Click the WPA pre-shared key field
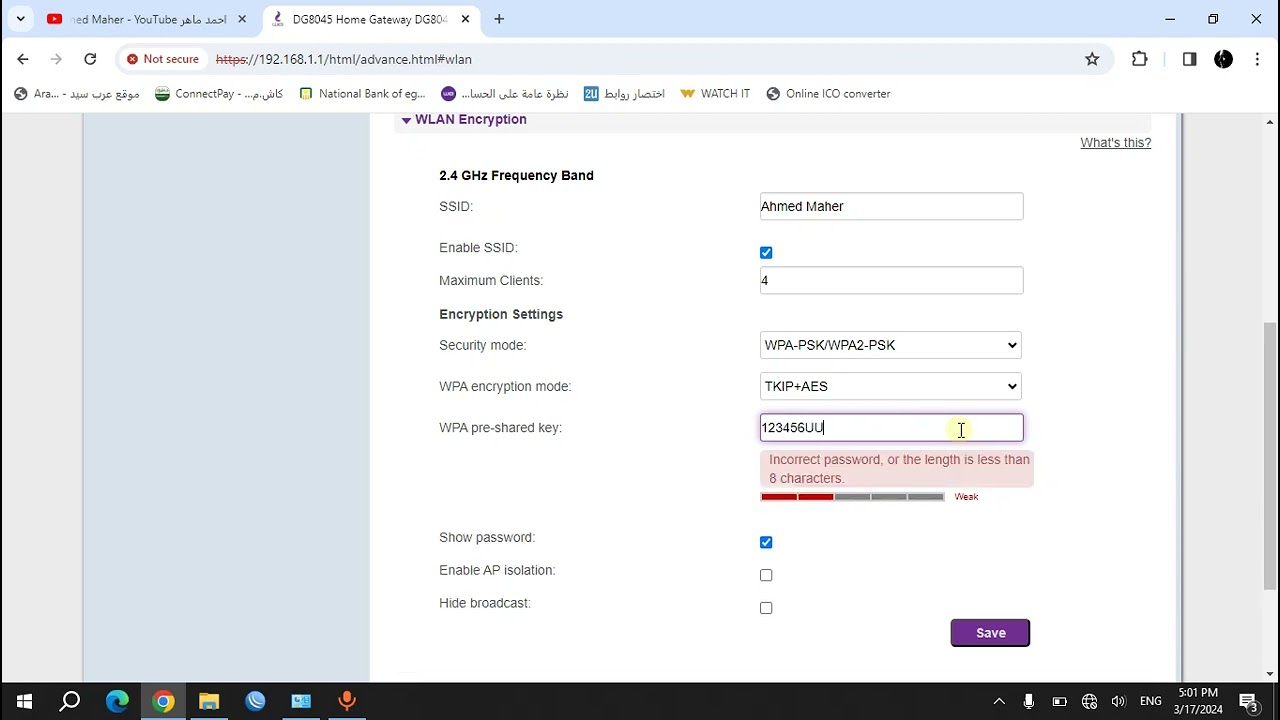Screen dimensions: 1280x720 click(891, 428)
